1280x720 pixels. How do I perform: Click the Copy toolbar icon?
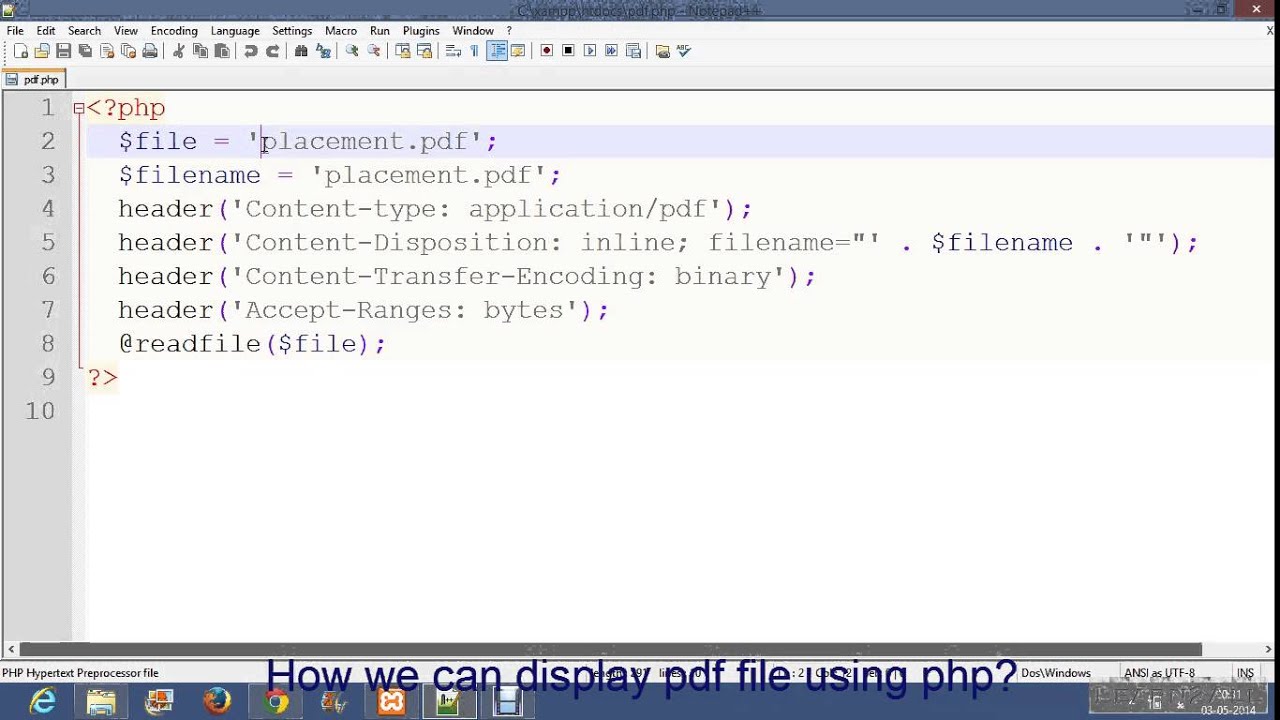tap(200, 51)
